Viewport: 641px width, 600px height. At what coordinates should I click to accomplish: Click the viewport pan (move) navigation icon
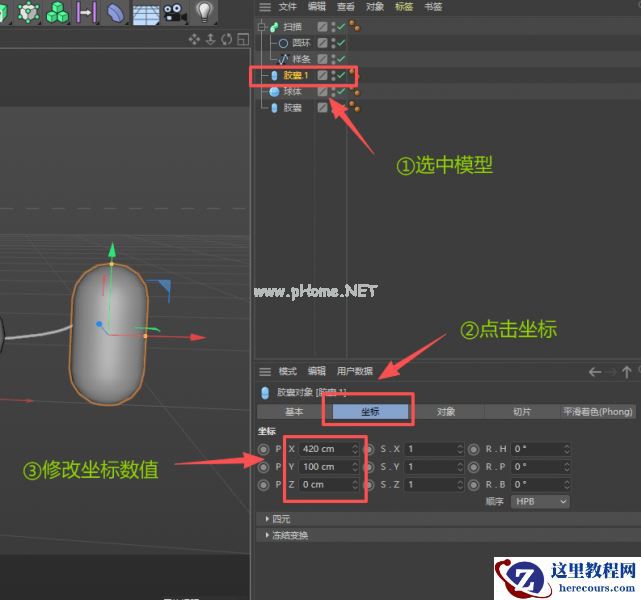(x=194, y=39)
